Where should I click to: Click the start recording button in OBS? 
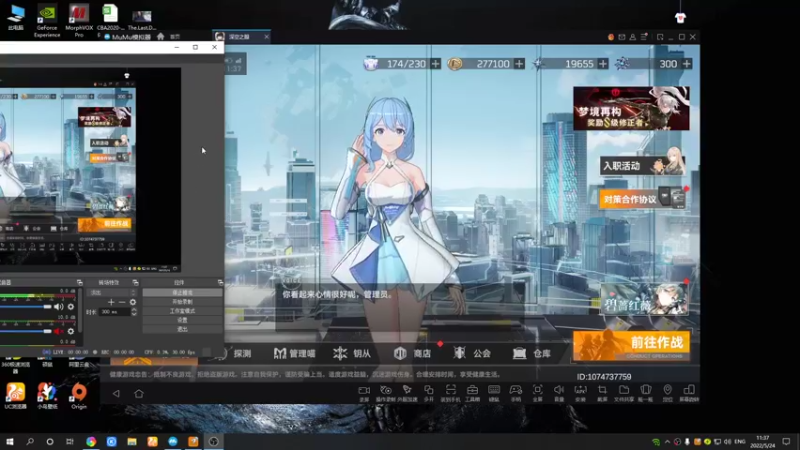pos(182,302)
